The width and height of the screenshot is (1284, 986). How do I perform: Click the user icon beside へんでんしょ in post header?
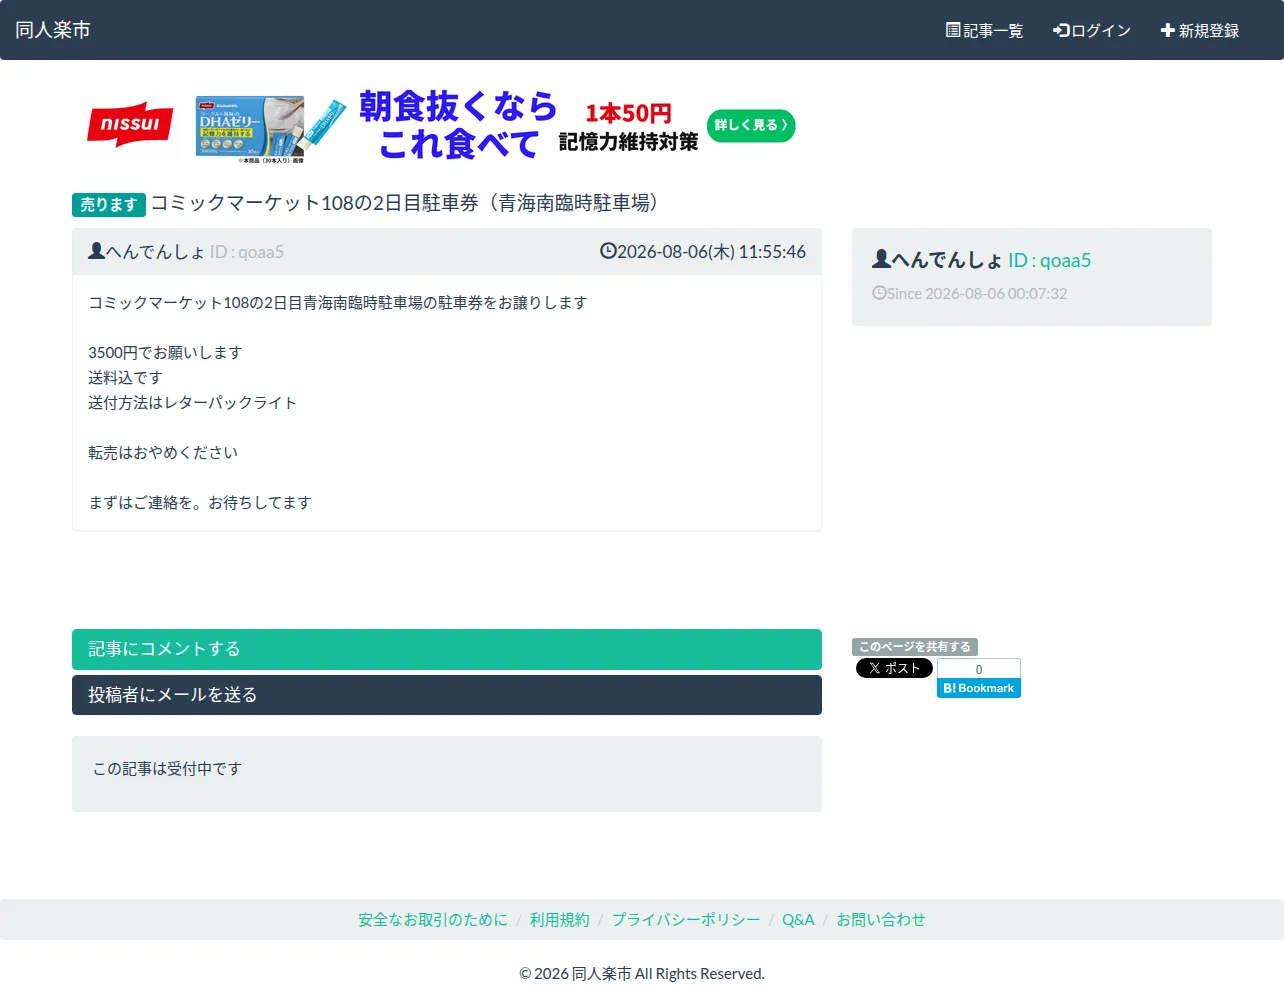coord(96,251)
